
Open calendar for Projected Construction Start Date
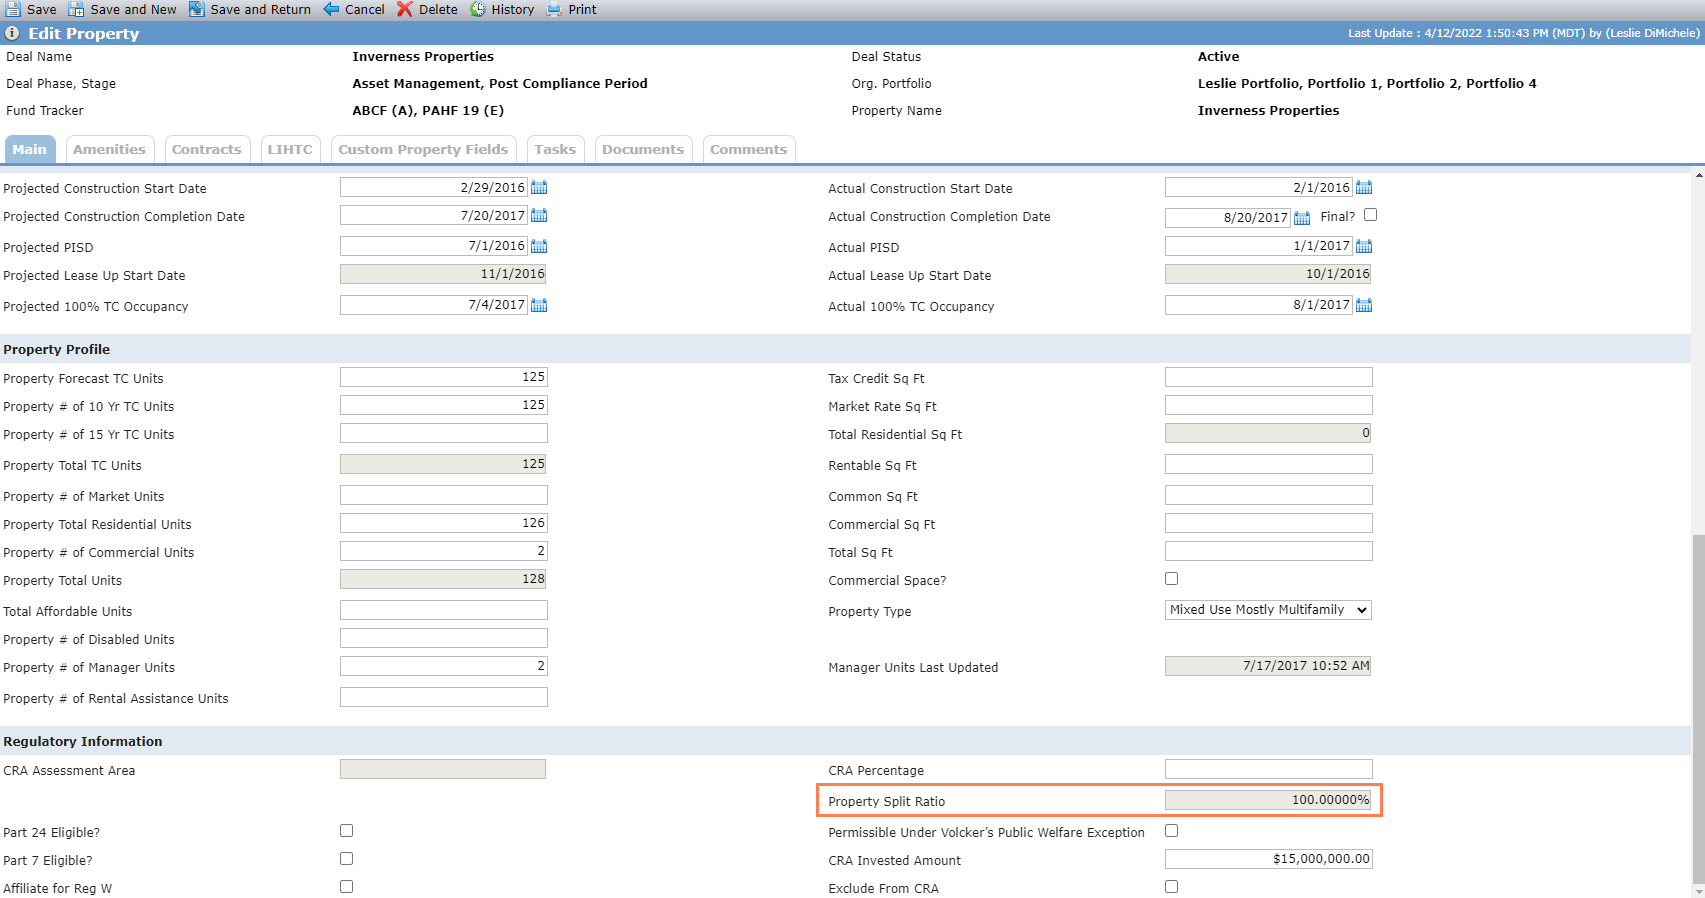[x=539, y=187]
